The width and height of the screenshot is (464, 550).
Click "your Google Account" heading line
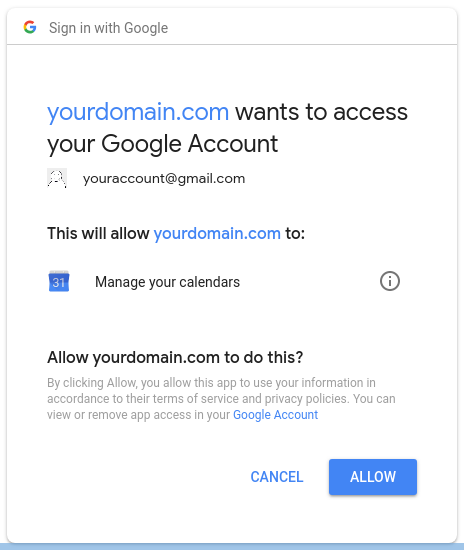[162, 144]
